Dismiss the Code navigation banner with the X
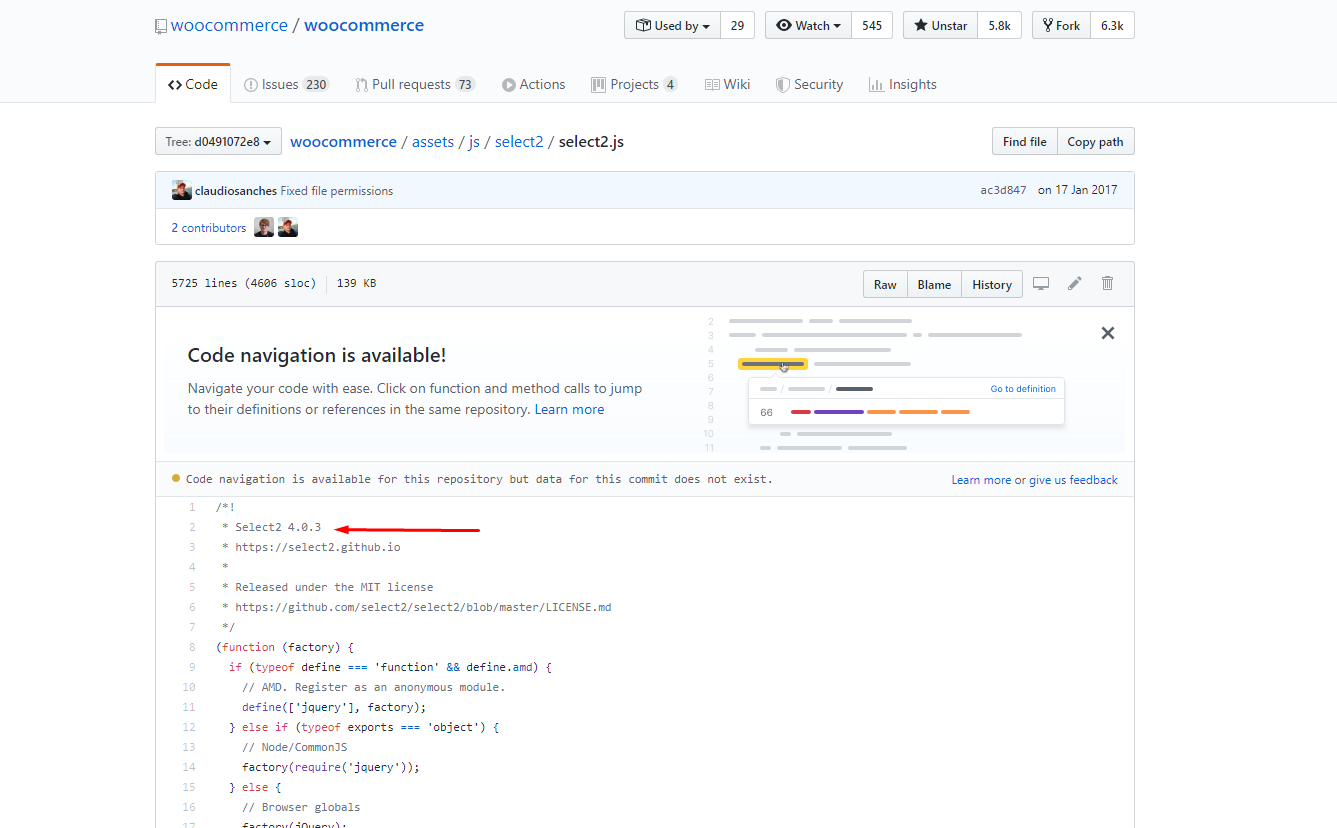The width and height of the screenshot is (1337, 828). coord(1108,332)
